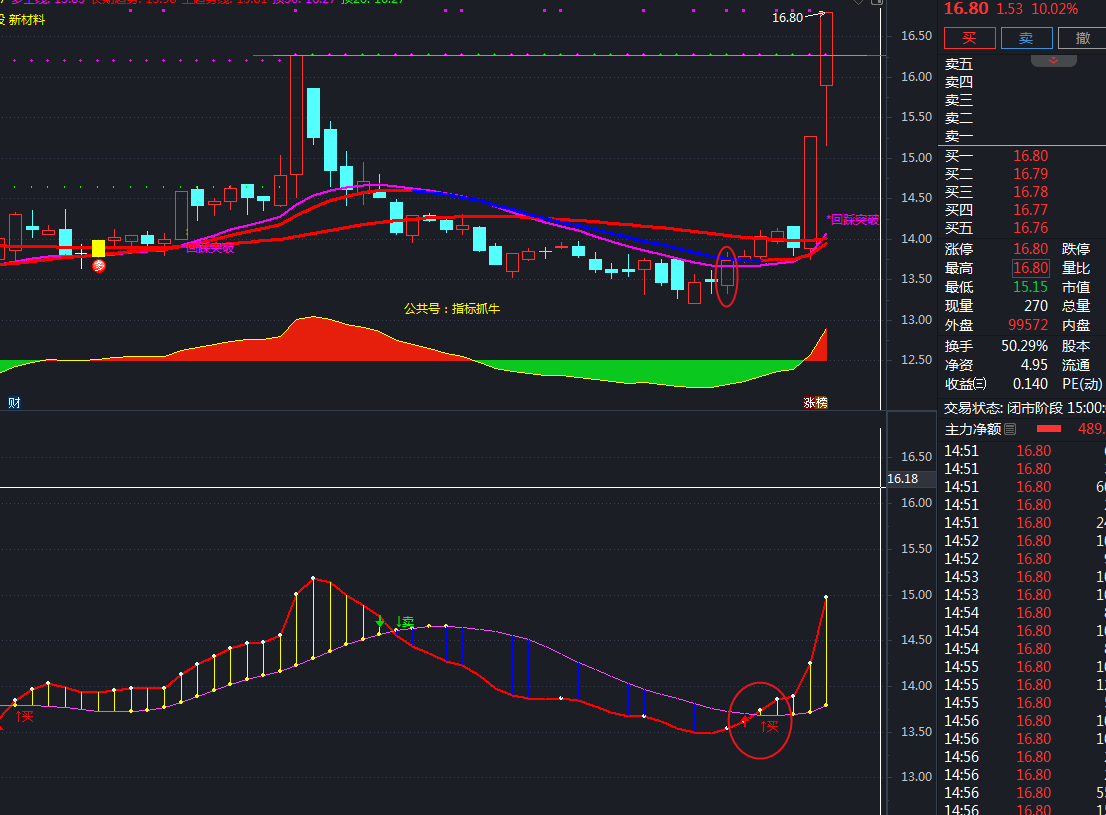Click the 卖五 ask row label
Viewport: 1106px width, 815px height.
coord(959,64)
